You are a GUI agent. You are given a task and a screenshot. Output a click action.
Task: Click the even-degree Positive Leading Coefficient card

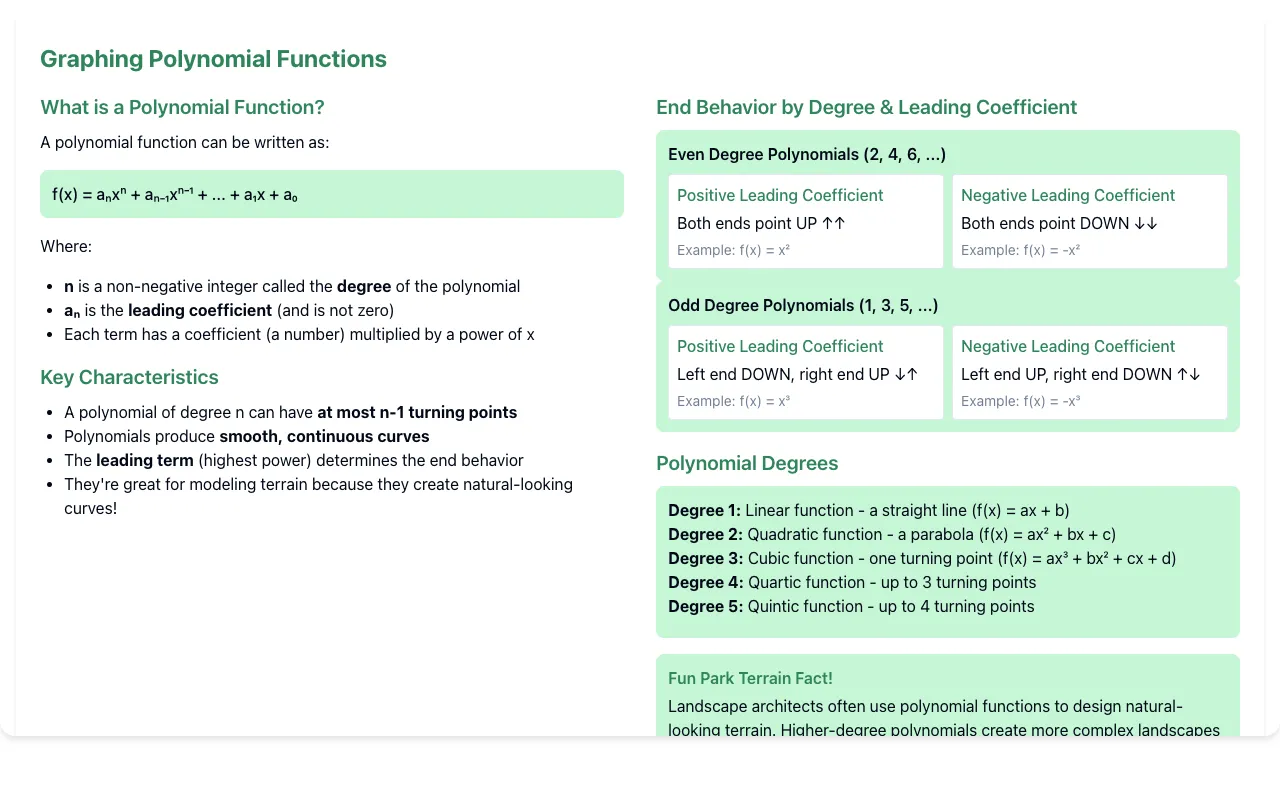point(806,222)
